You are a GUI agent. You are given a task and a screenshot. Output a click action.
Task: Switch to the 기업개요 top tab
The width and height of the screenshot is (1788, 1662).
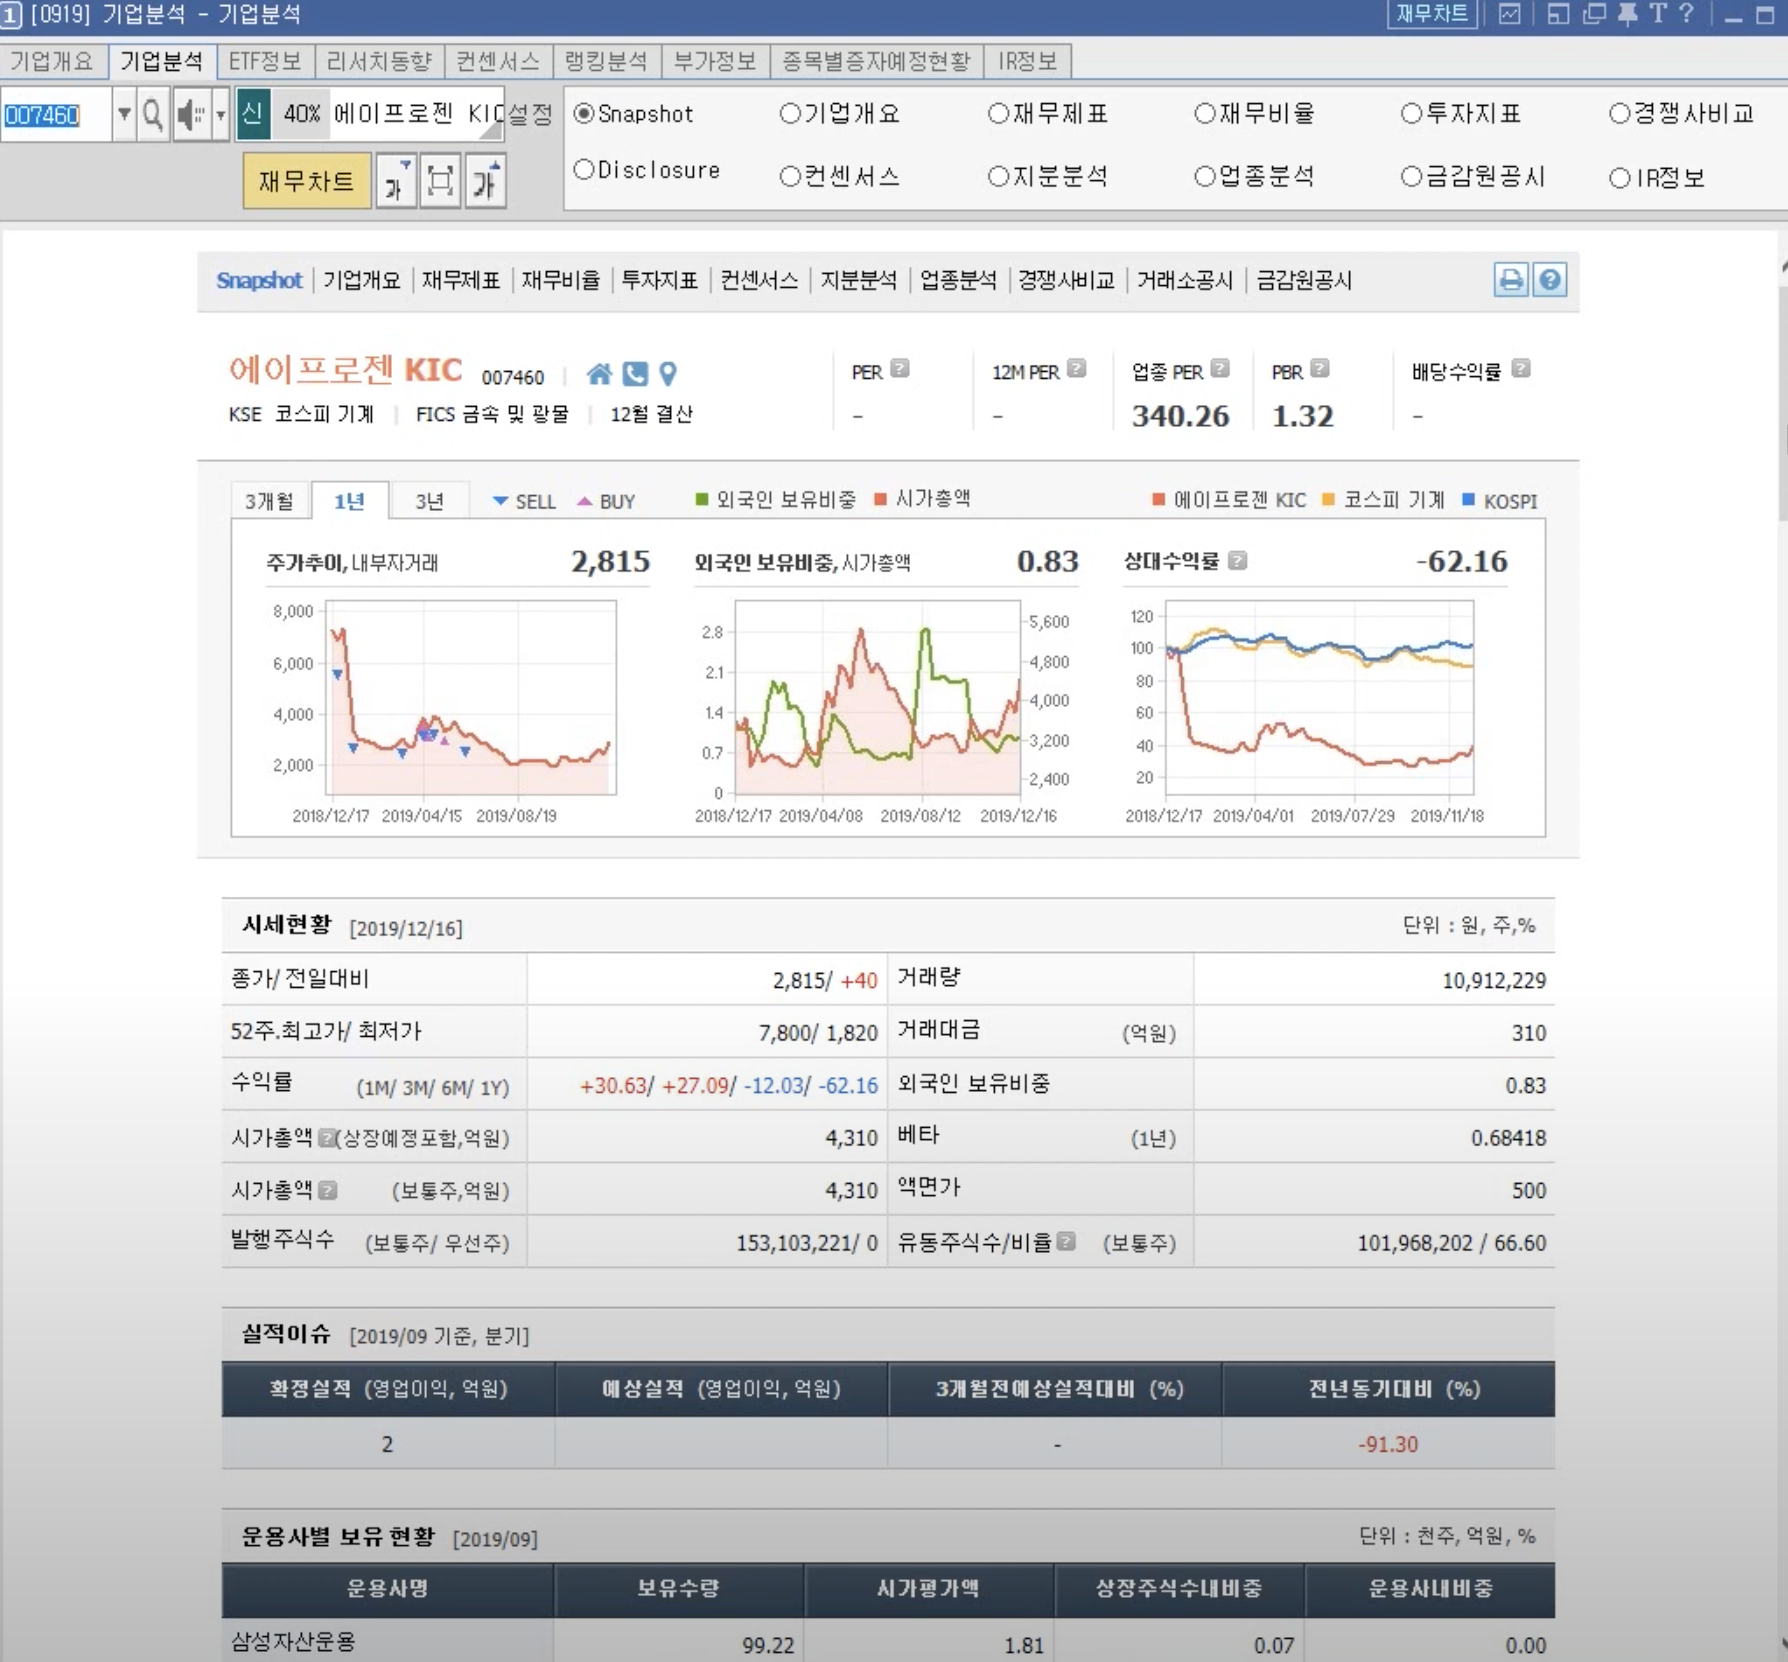tap(52, 61)
